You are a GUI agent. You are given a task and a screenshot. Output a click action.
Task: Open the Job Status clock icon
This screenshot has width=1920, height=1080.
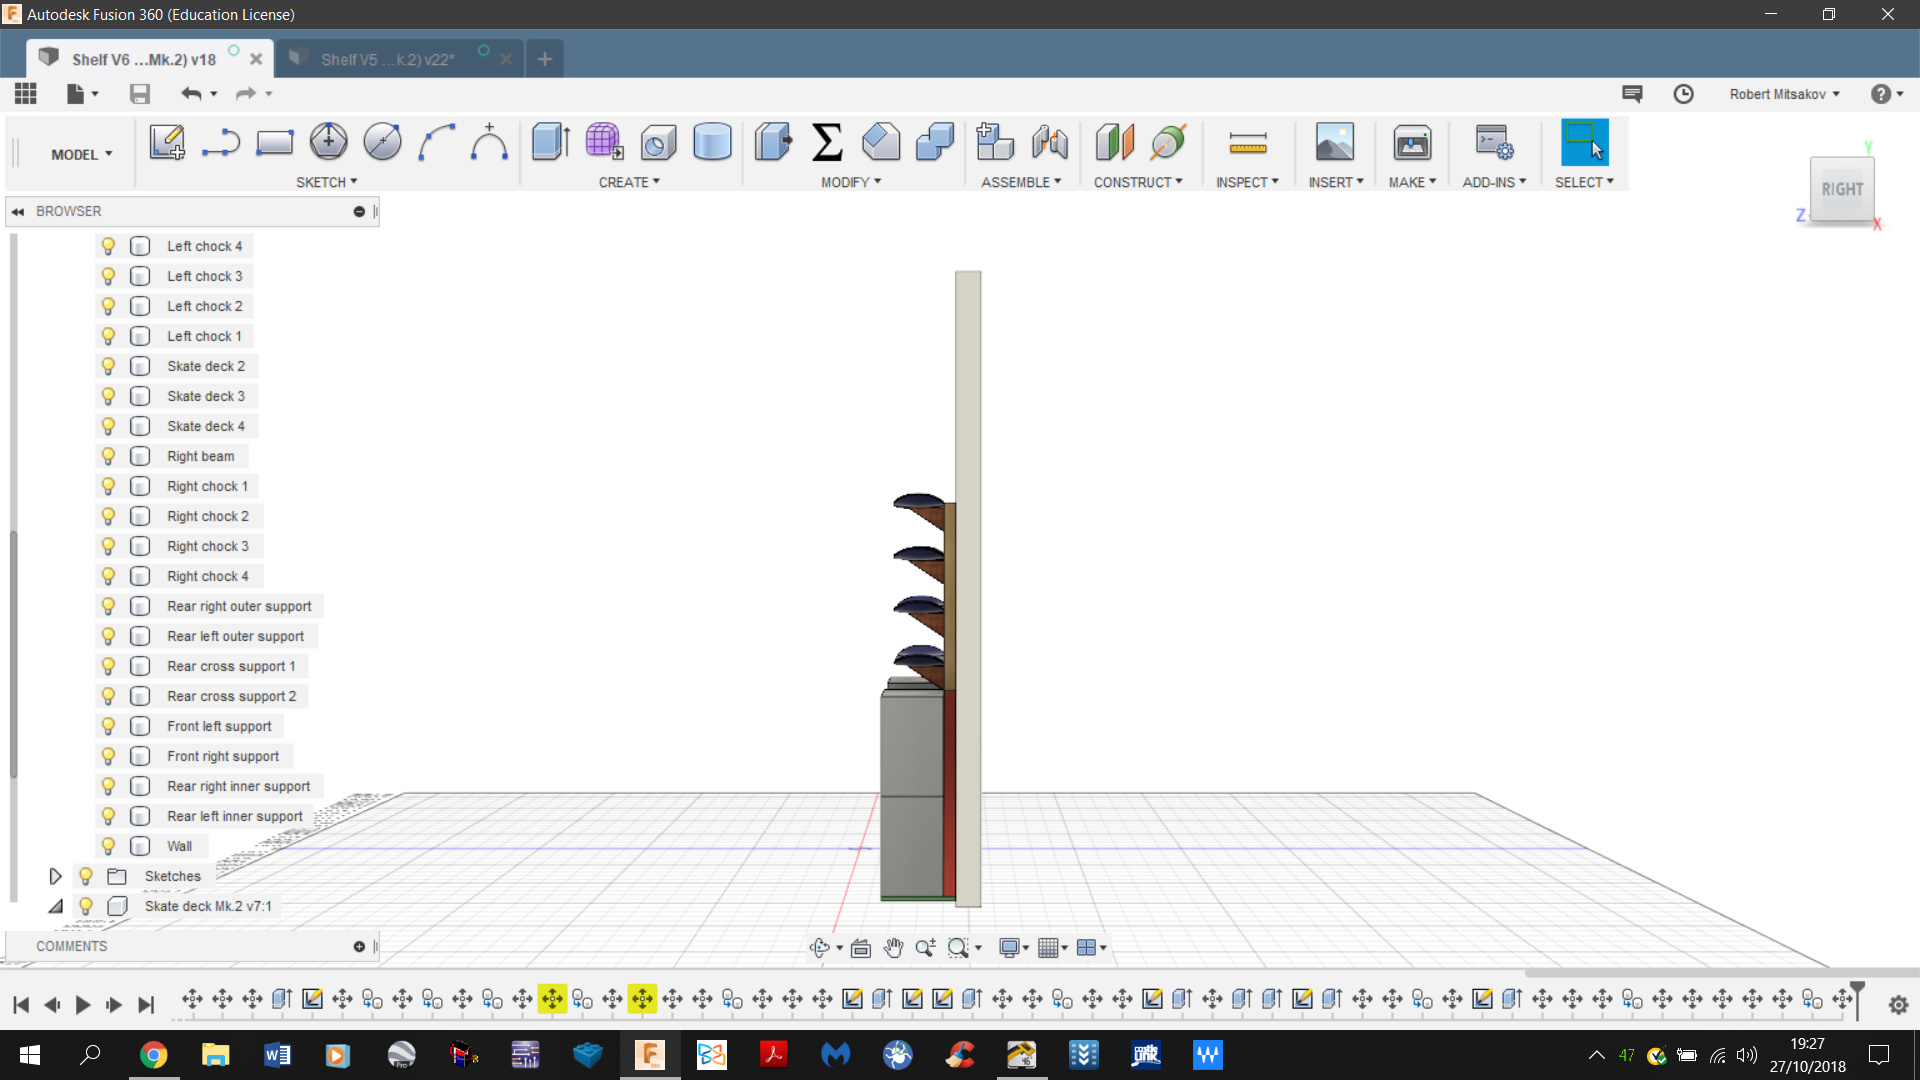[x=1684, y=93]
